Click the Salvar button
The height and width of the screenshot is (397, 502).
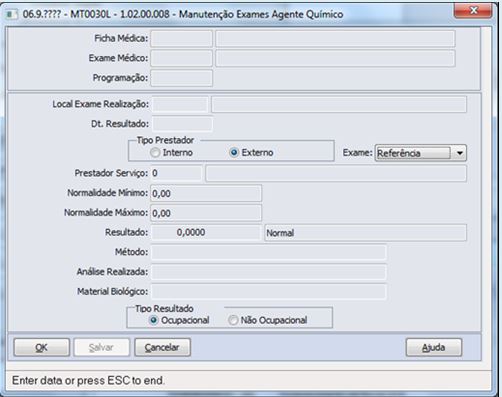click(102, 348)
